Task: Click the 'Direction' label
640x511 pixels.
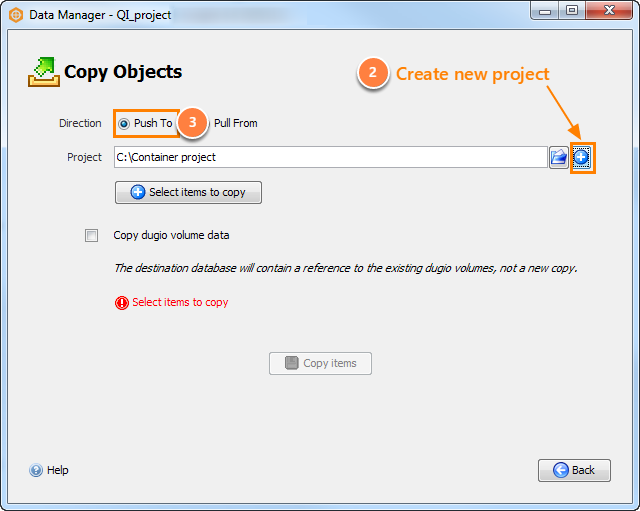Action: click(x=80, y=123)
